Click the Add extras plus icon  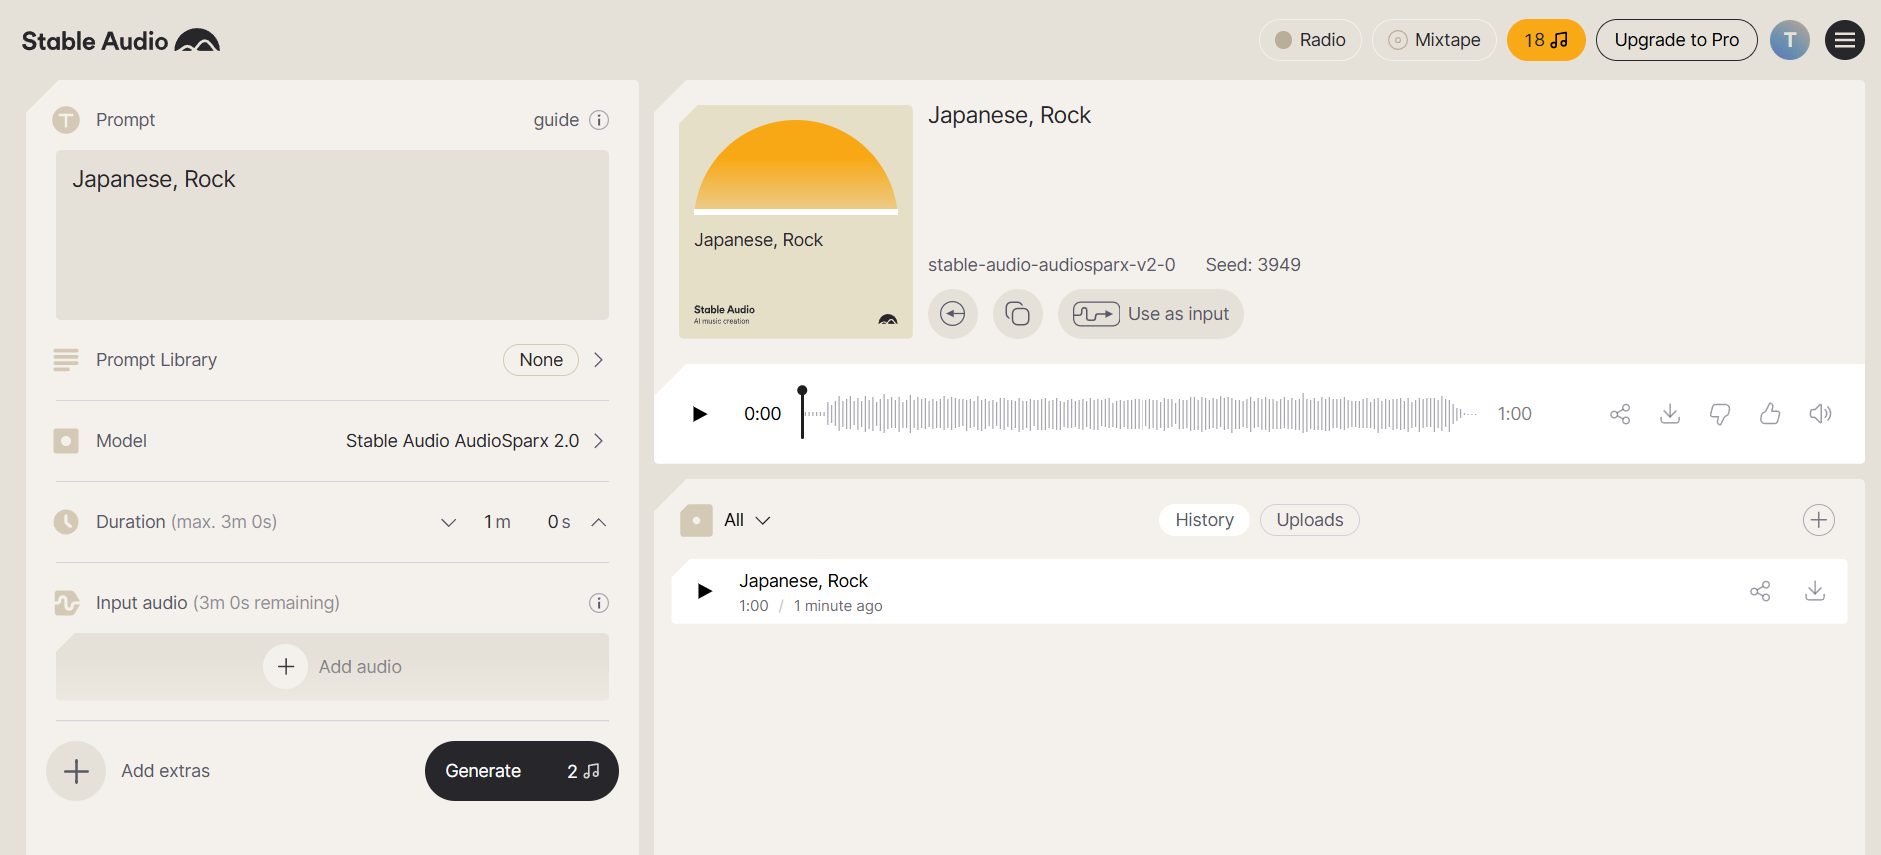pos(76,771)
